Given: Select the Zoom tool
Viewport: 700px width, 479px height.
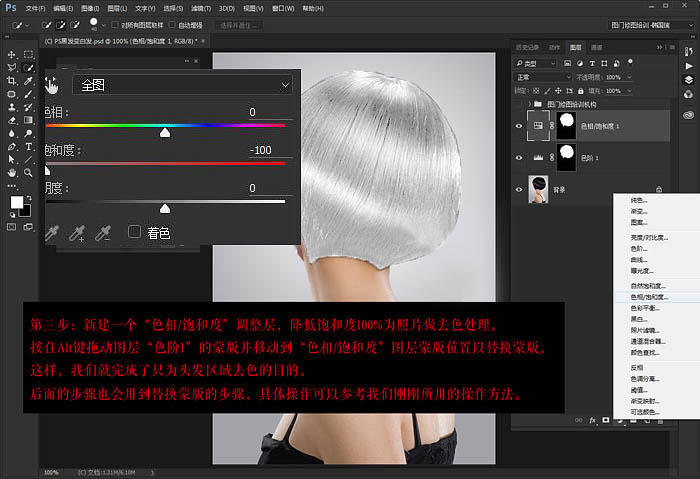Looking at the screenshot, I should coord(29,172).
